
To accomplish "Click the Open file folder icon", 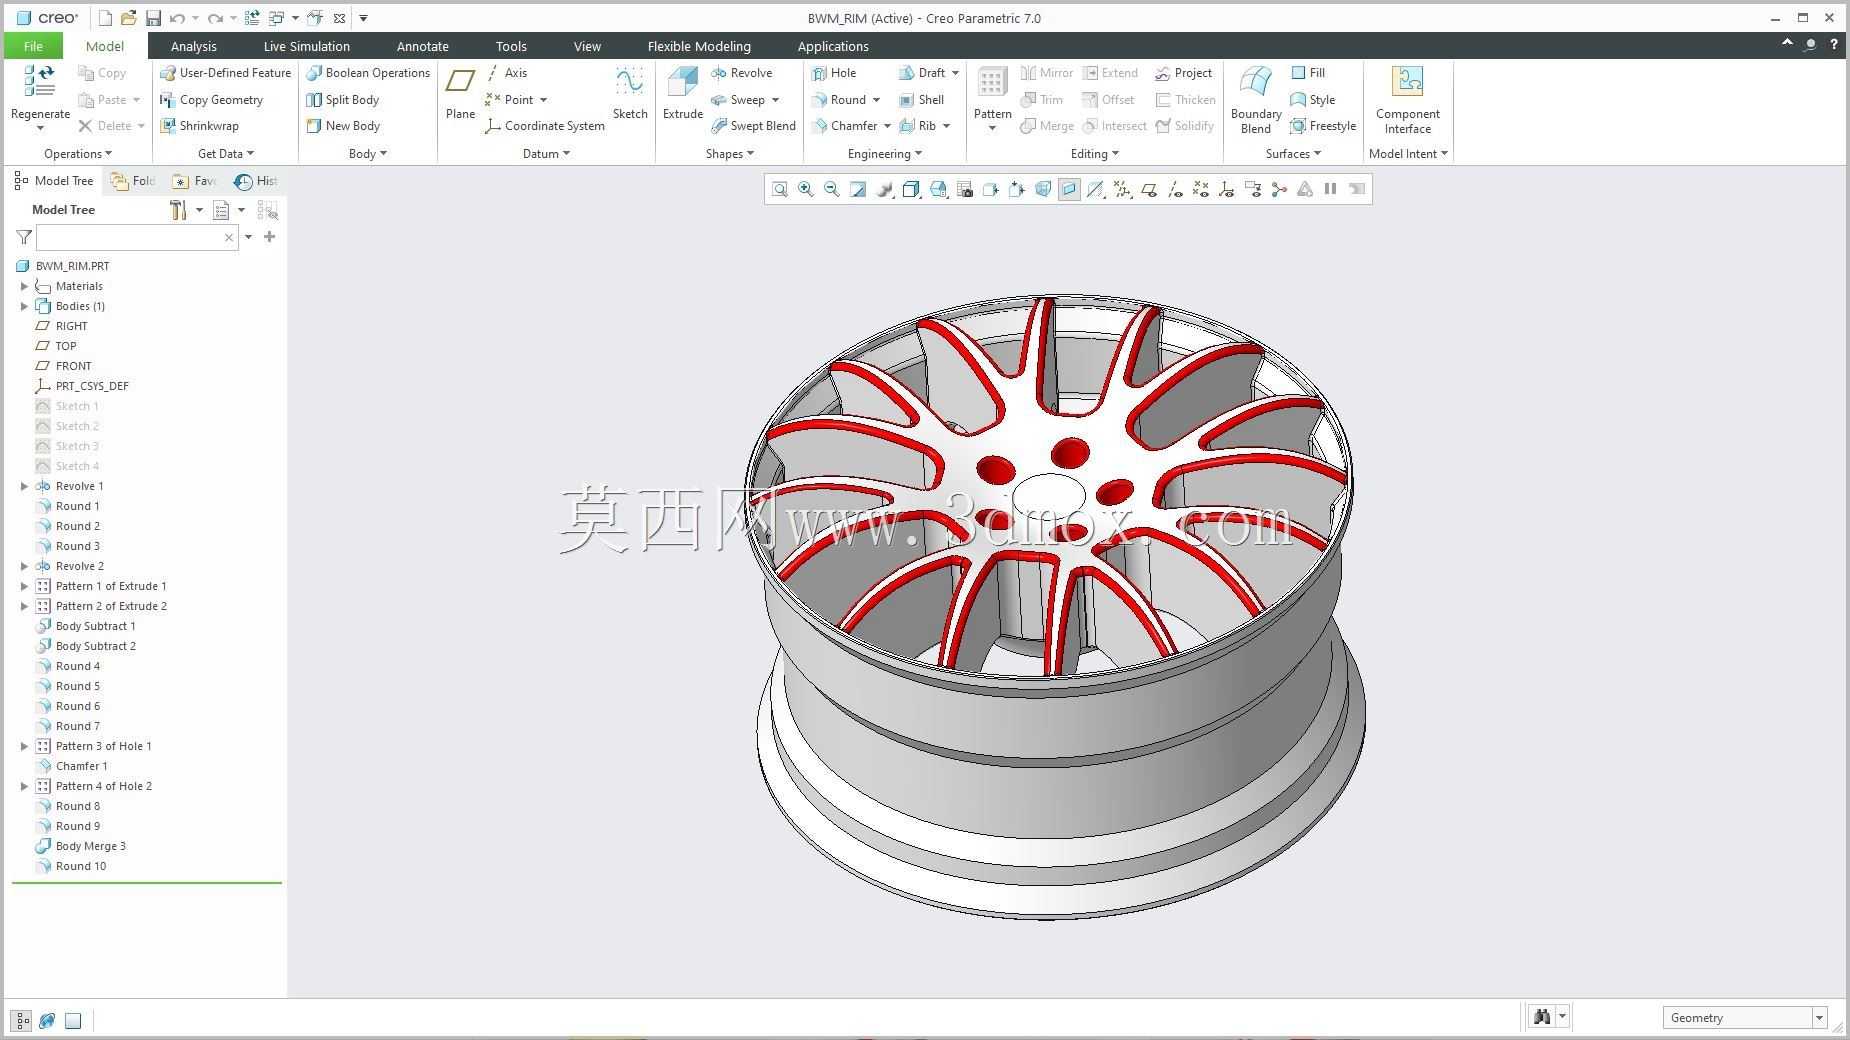I will [x=128, y=18].
